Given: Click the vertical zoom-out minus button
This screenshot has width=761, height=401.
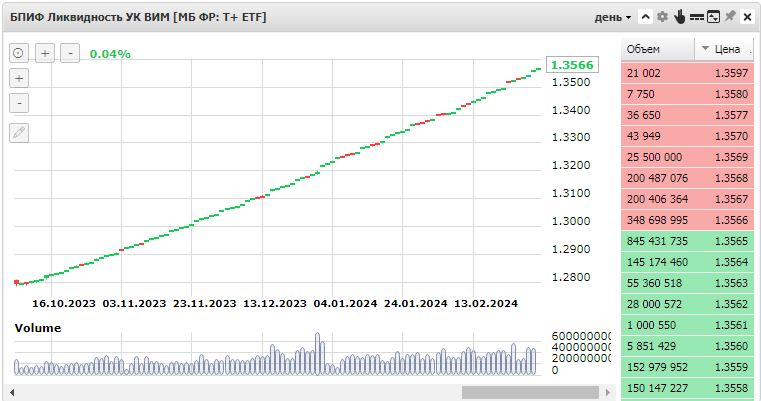Looking at the screenshot, I should pyautogui.click(x=19, y=103).
